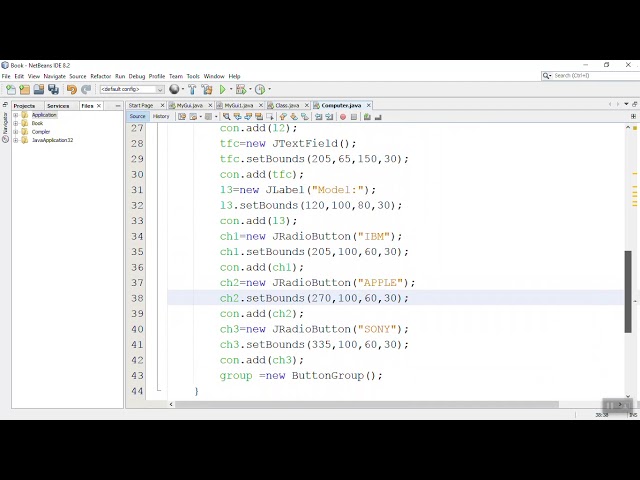640x480 pixels.
Task: Click the Save All toolbar icon
Action: [53, 89]
